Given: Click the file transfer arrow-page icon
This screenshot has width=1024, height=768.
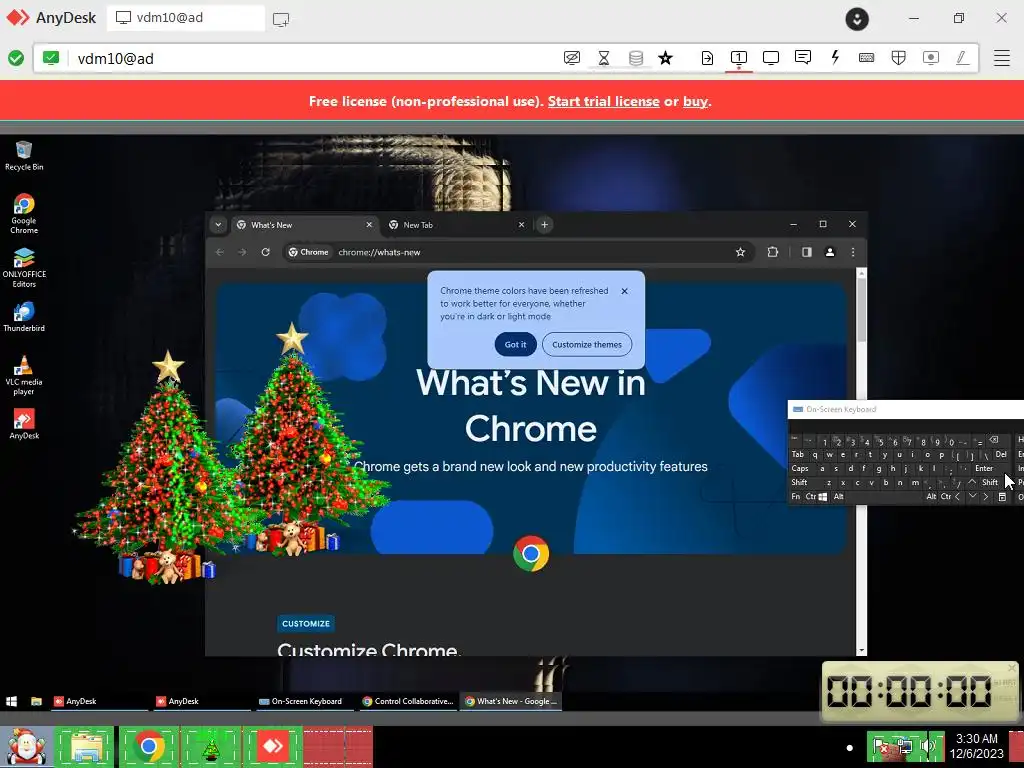Looking at the screenshot, I should coord(707,58).
